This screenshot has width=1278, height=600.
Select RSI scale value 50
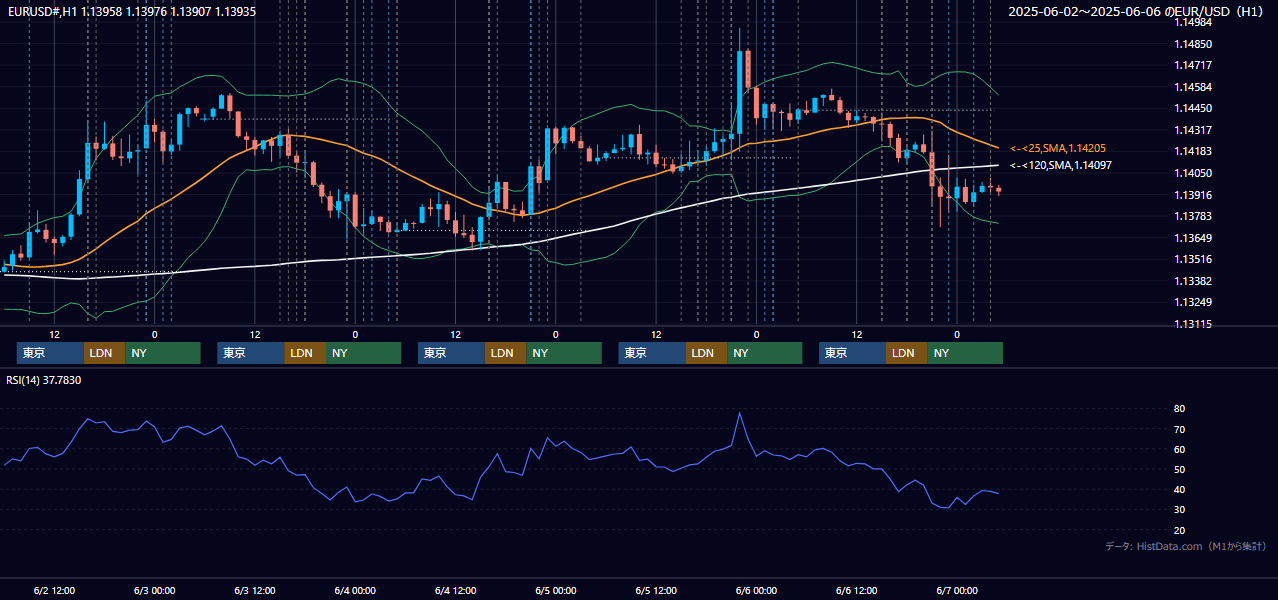tap(1180, 469)
